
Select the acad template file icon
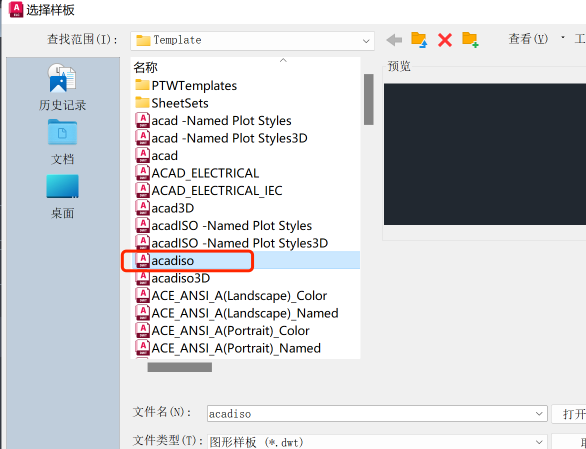click(142, 156)
